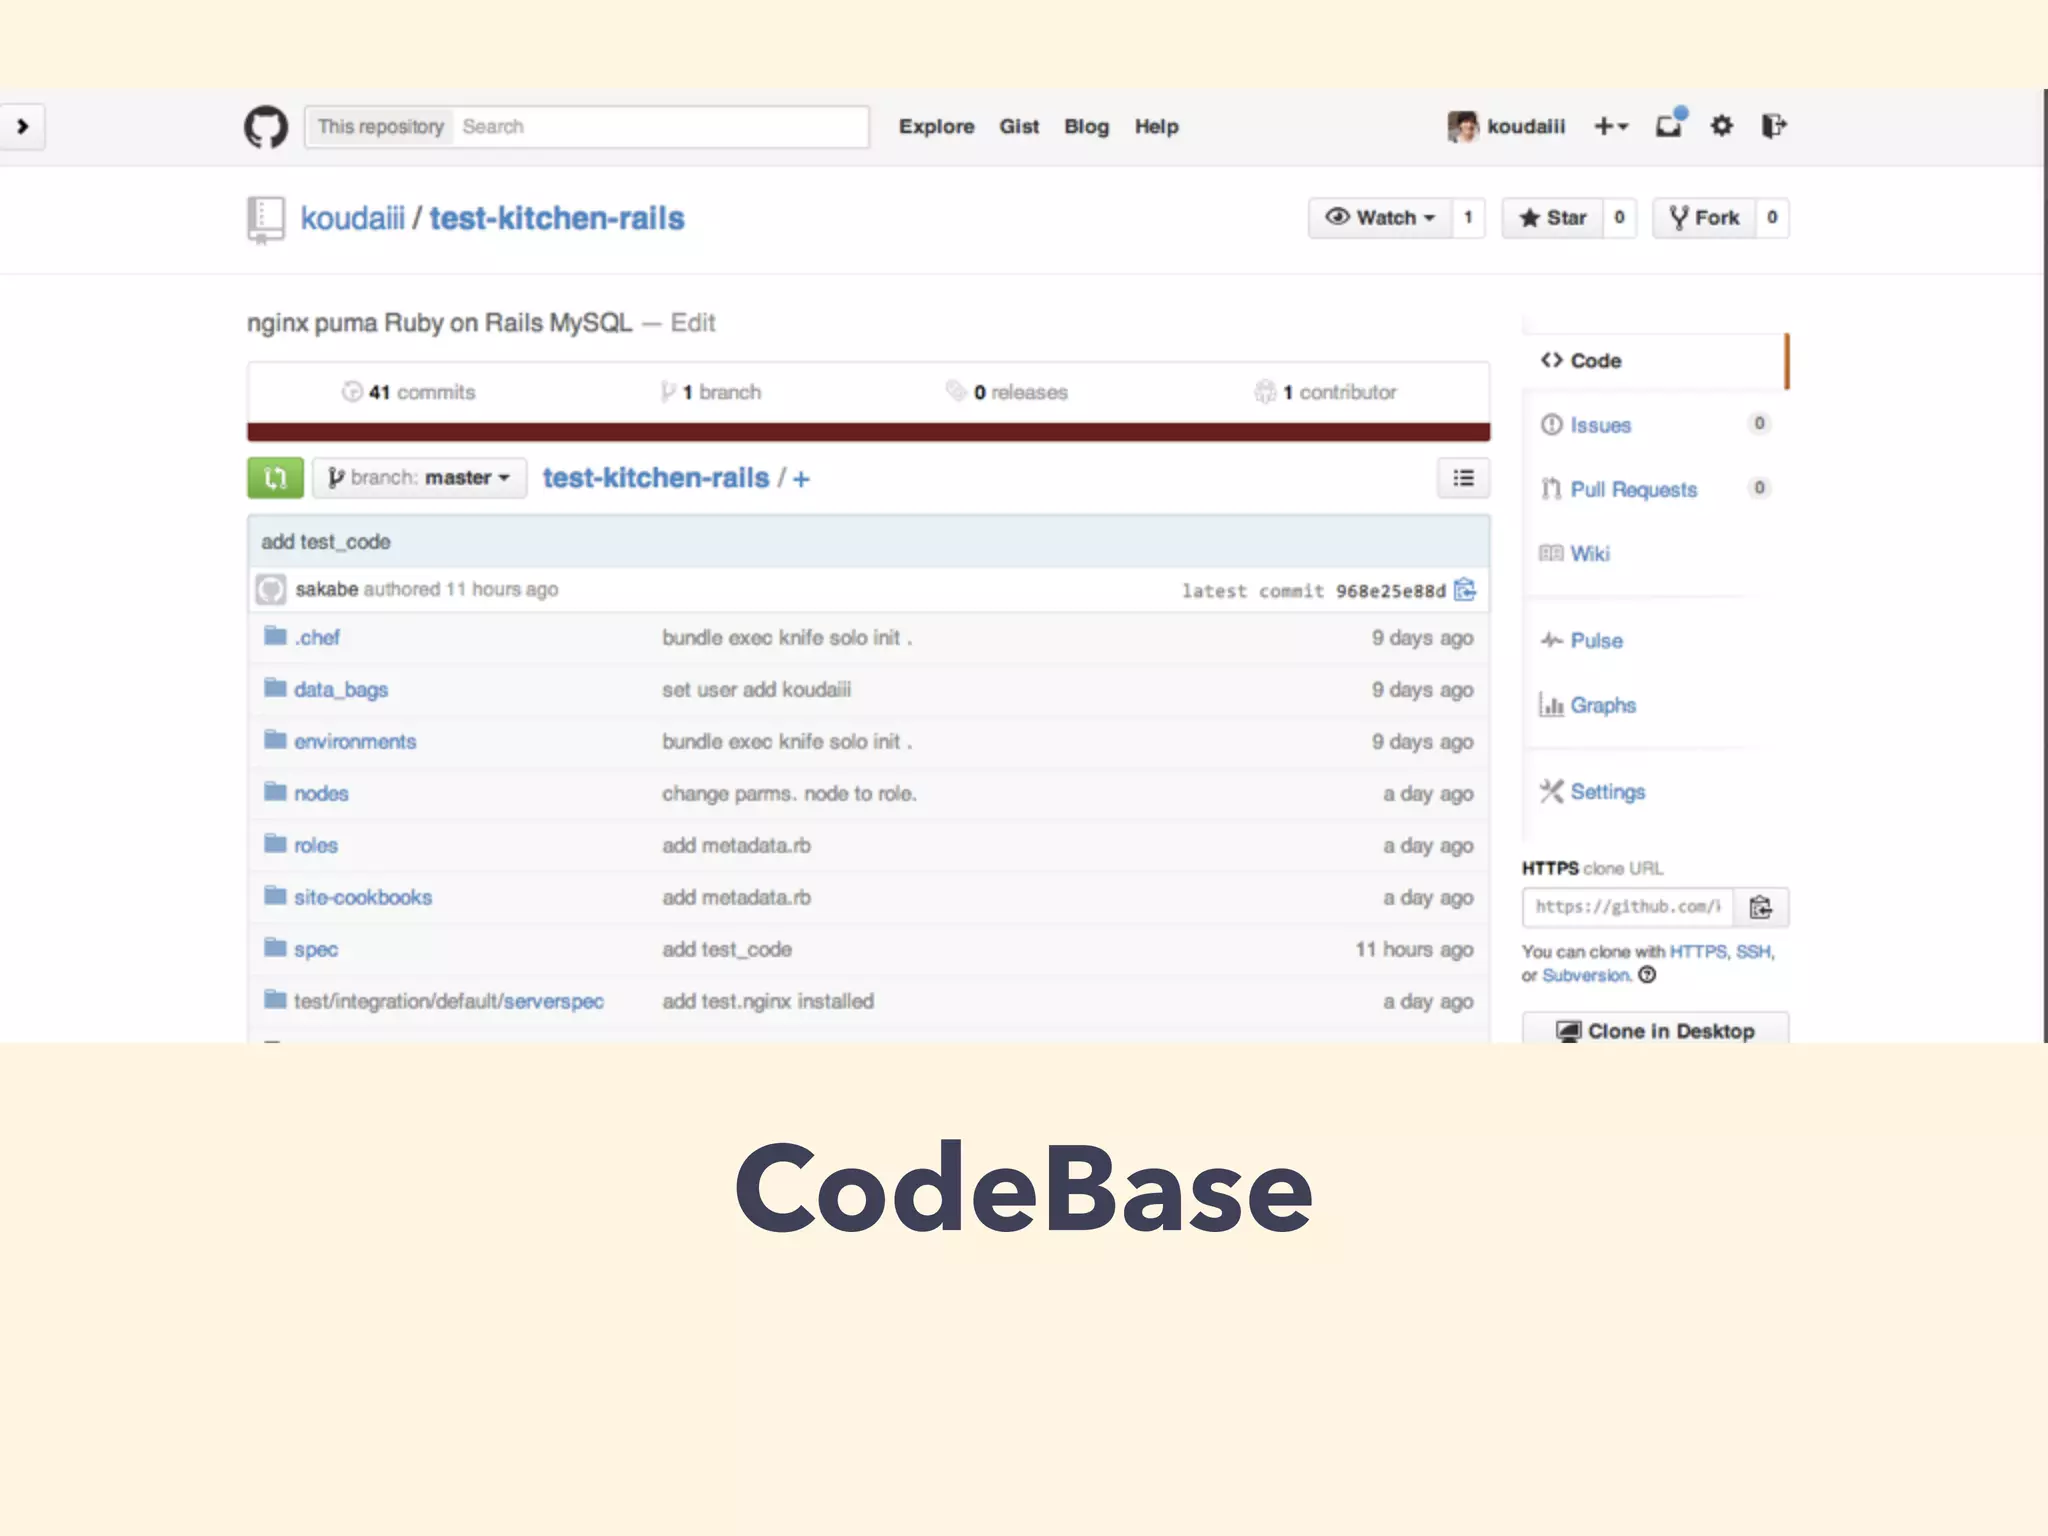
Task: Switch clone URL to Subversion
Action: 1587,975
